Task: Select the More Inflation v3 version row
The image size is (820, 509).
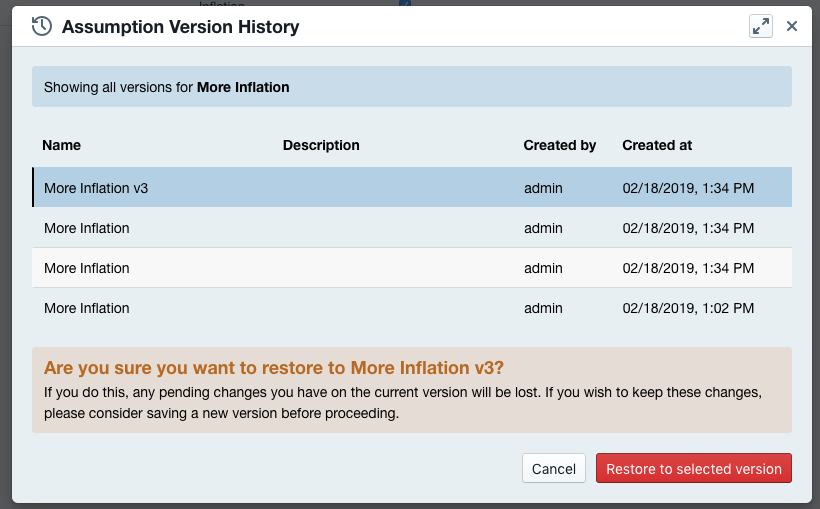Action: coord(96,188)
